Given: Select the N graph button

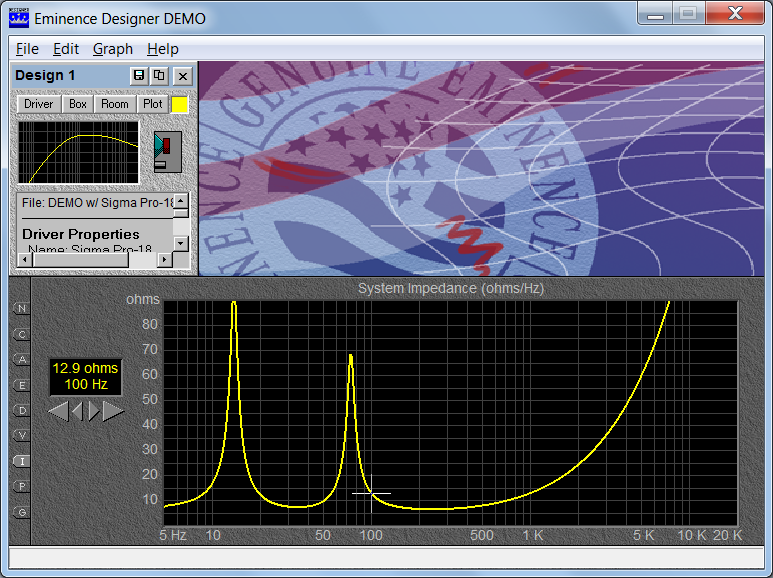Looking at the screenshot, I should pos(22,309).
